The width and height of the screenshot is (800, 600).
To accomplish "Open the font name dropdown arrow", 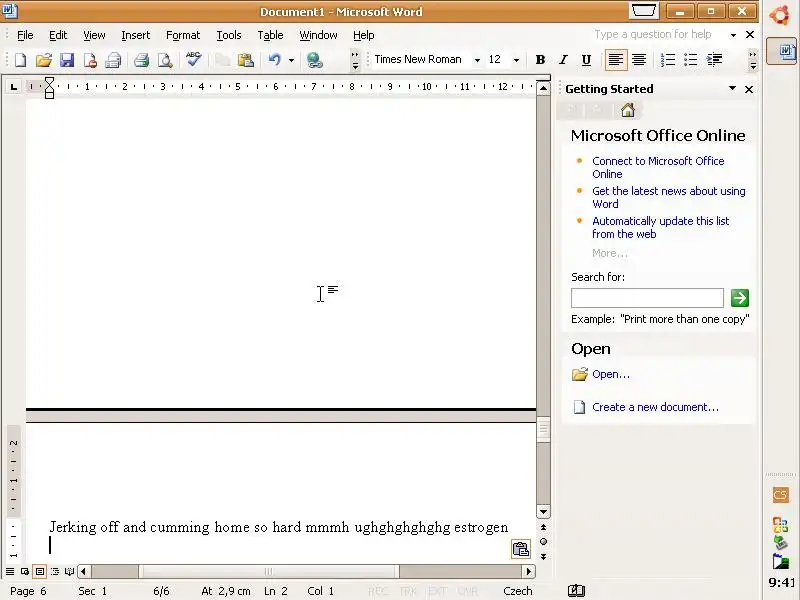I will (477, 60).
